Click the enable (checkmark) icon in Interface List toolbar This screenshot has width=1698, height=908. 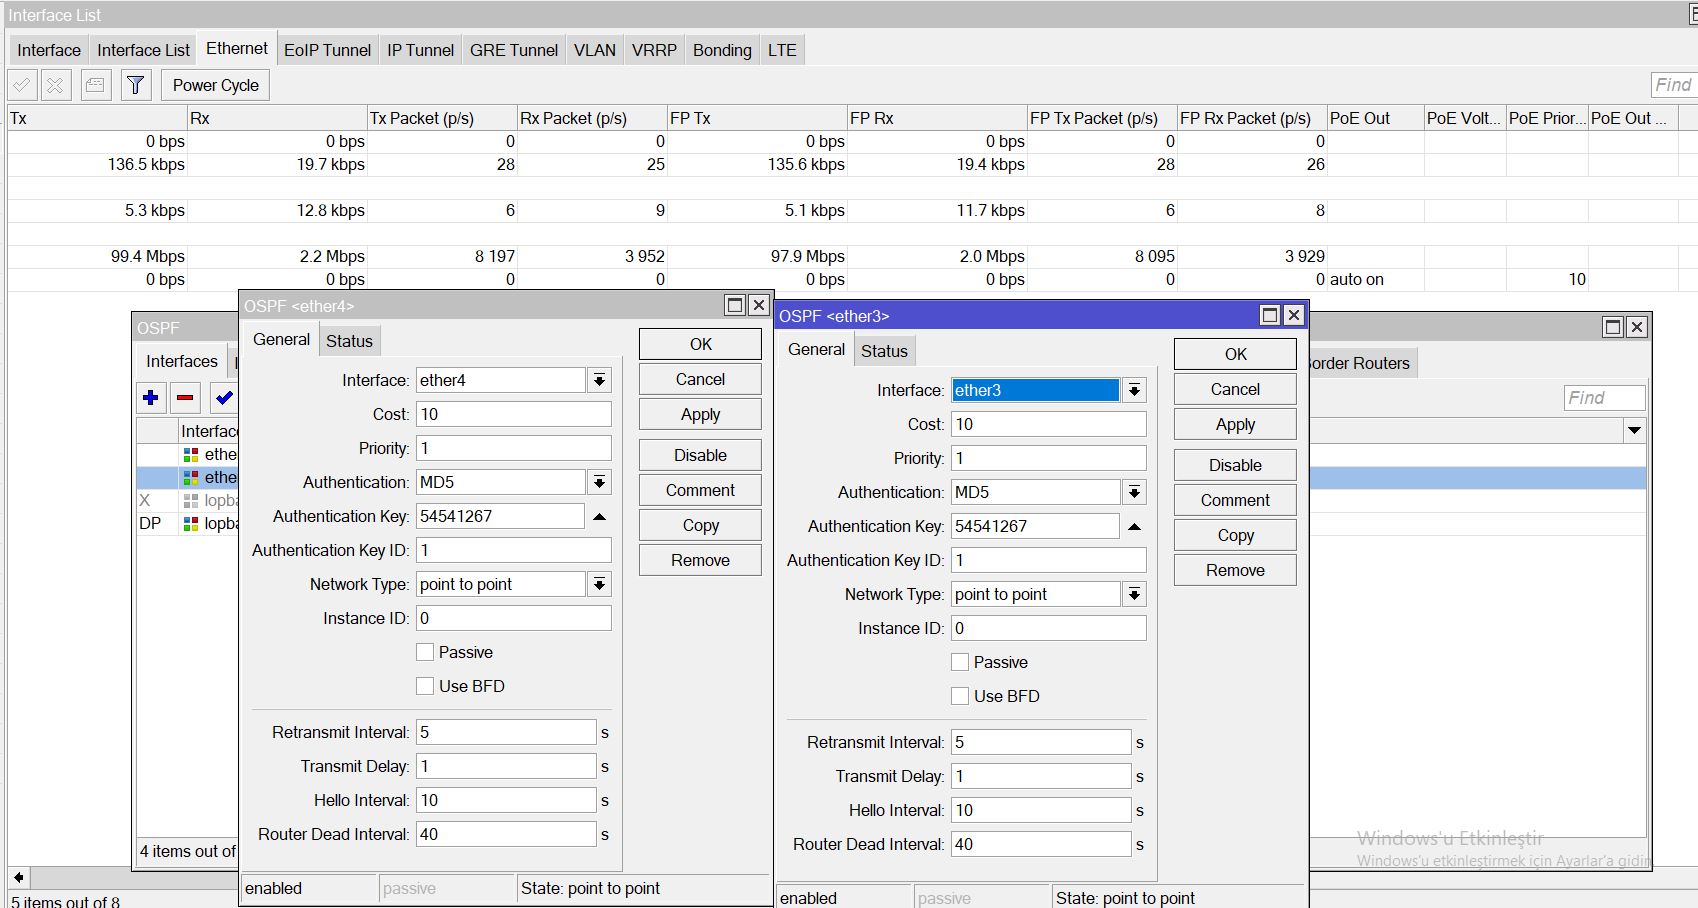click(22, 84)
